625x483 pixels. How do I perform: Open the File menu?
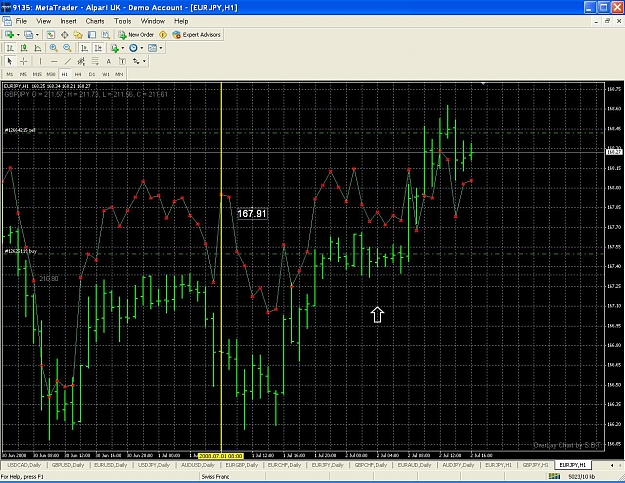click(21, 21)
